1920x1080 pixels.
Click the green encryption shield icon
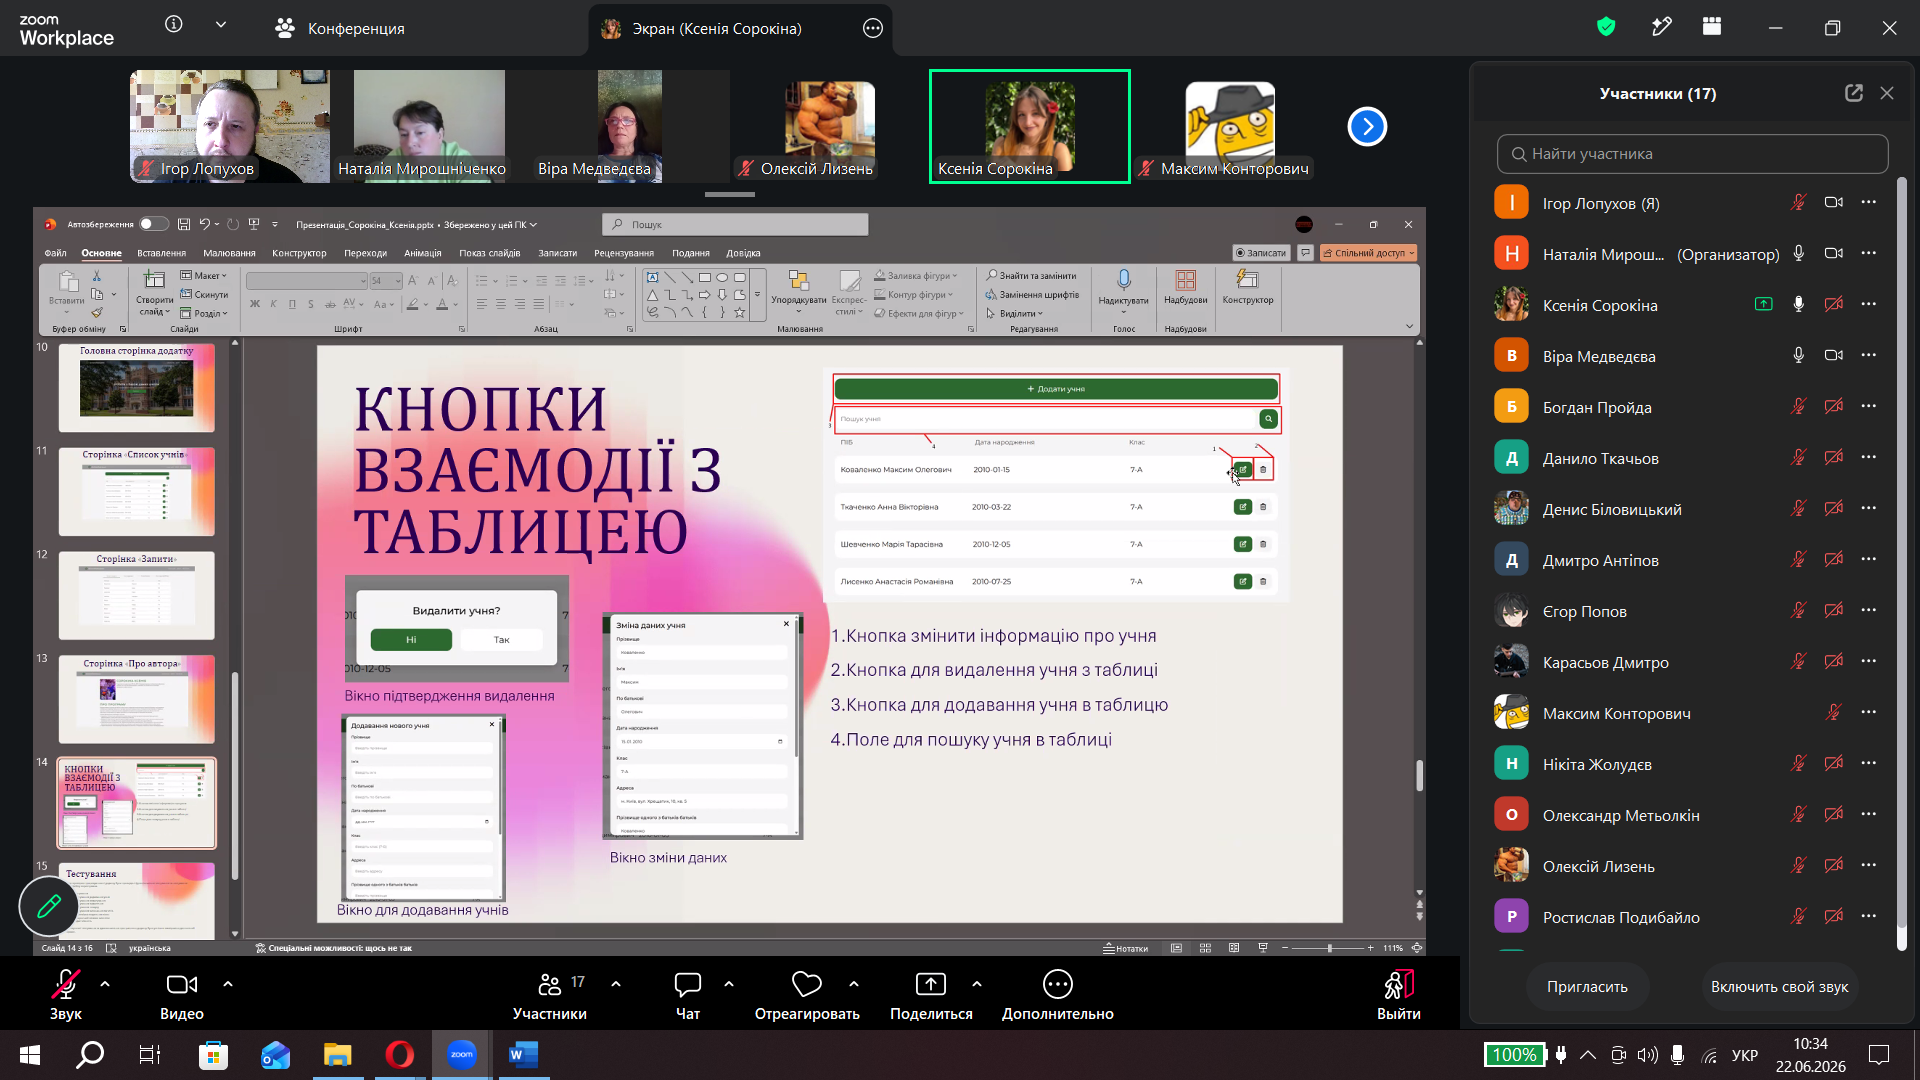1606,27
